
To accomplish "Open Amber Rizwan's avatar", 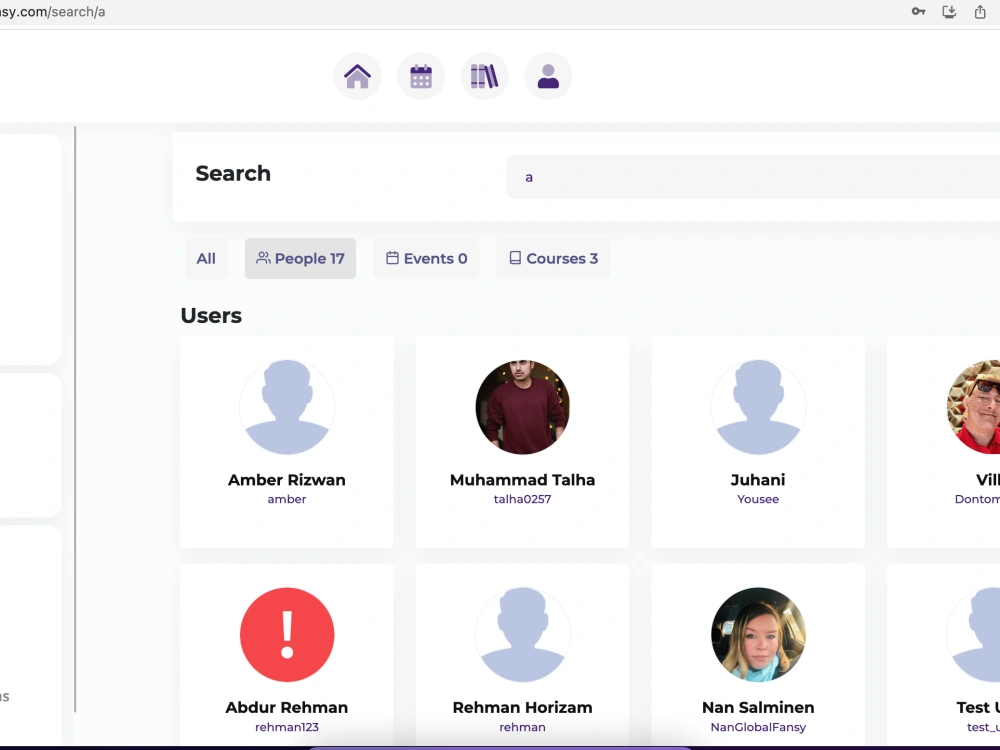I will [x=287, y=407].
